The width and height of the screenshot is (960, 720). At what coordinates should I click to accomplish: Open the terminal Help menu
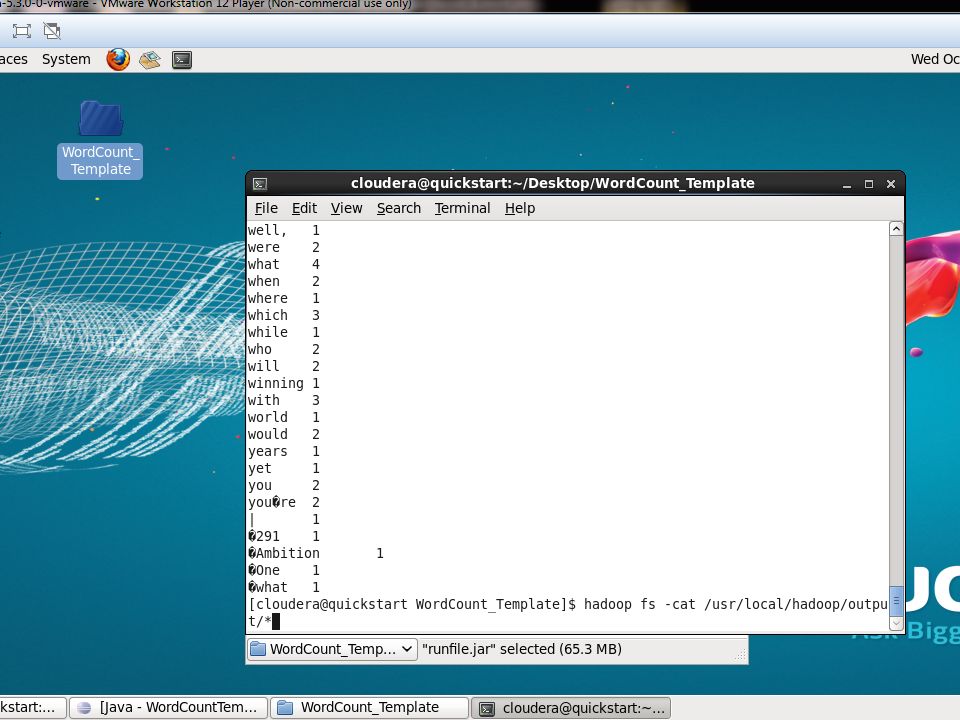click(520, 208)
